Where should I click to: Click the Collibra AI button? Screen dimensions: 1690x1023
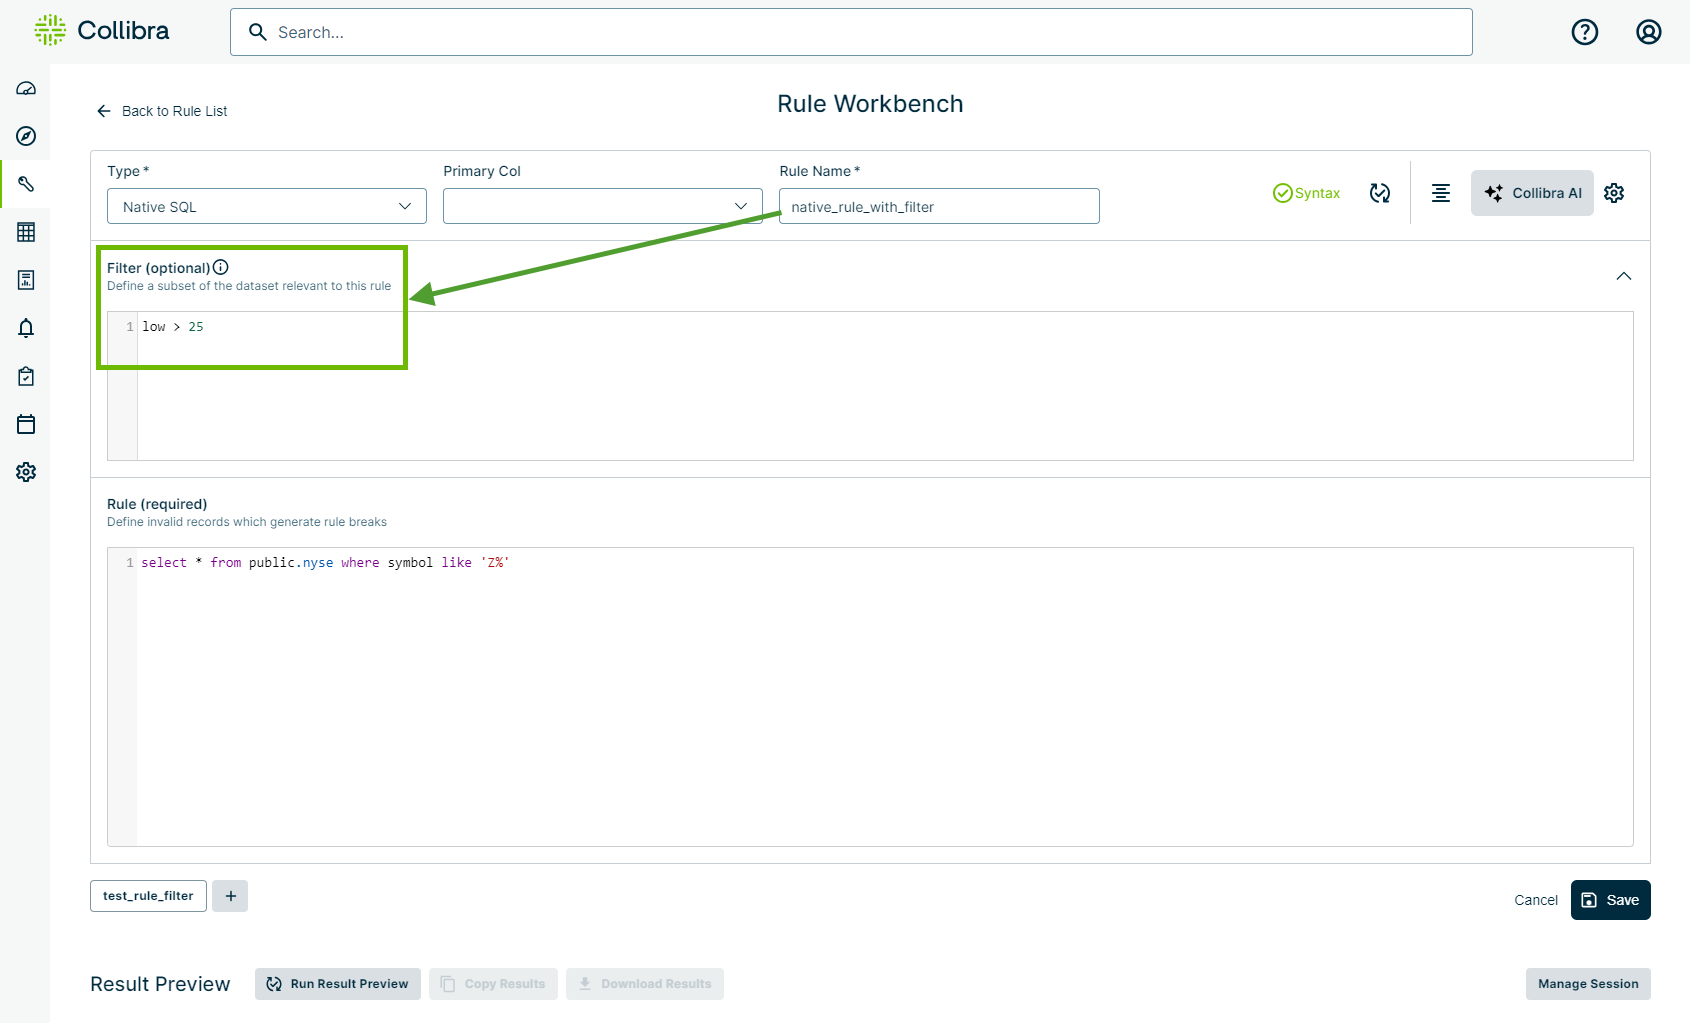coord(1532,193)
